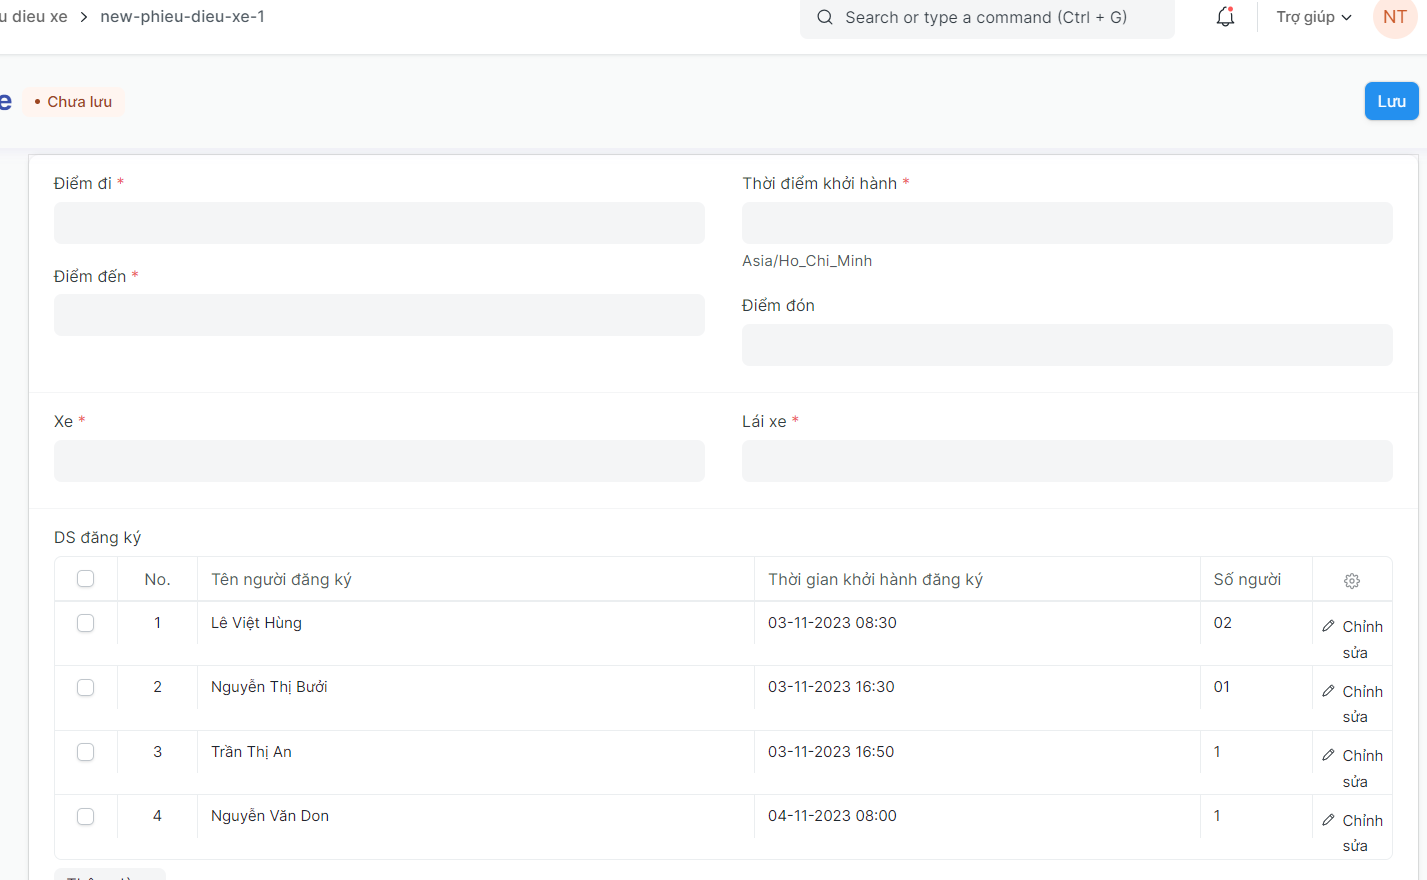The image size is (1427, 880).
Task: Open the notifications bell icon
Action: [1225, 17]
